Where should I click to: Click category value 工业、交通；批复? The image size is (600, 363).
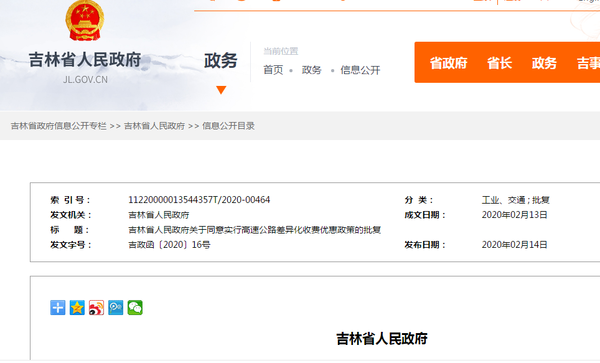click(515, 200)
